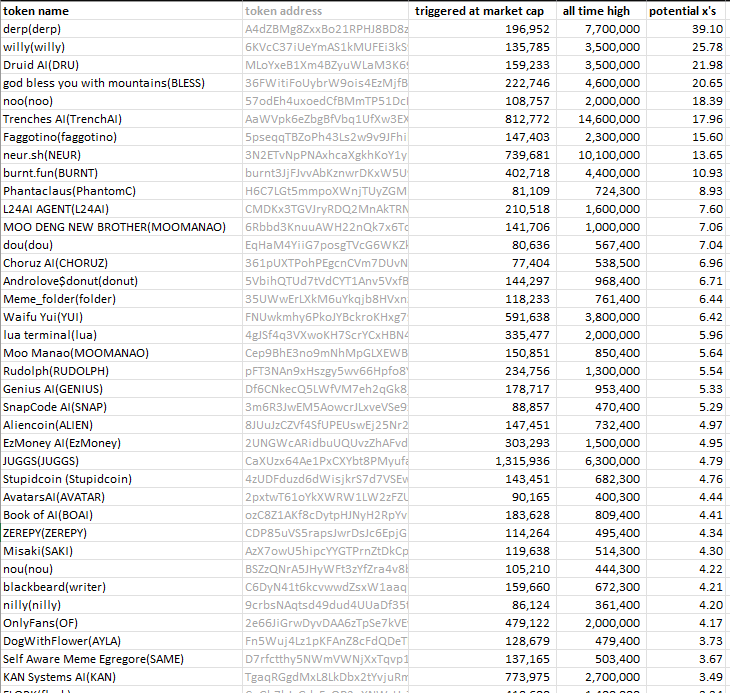Click the KAN Systems AI(KAN) cell
The image size is (730, 693).
[121, 677]
